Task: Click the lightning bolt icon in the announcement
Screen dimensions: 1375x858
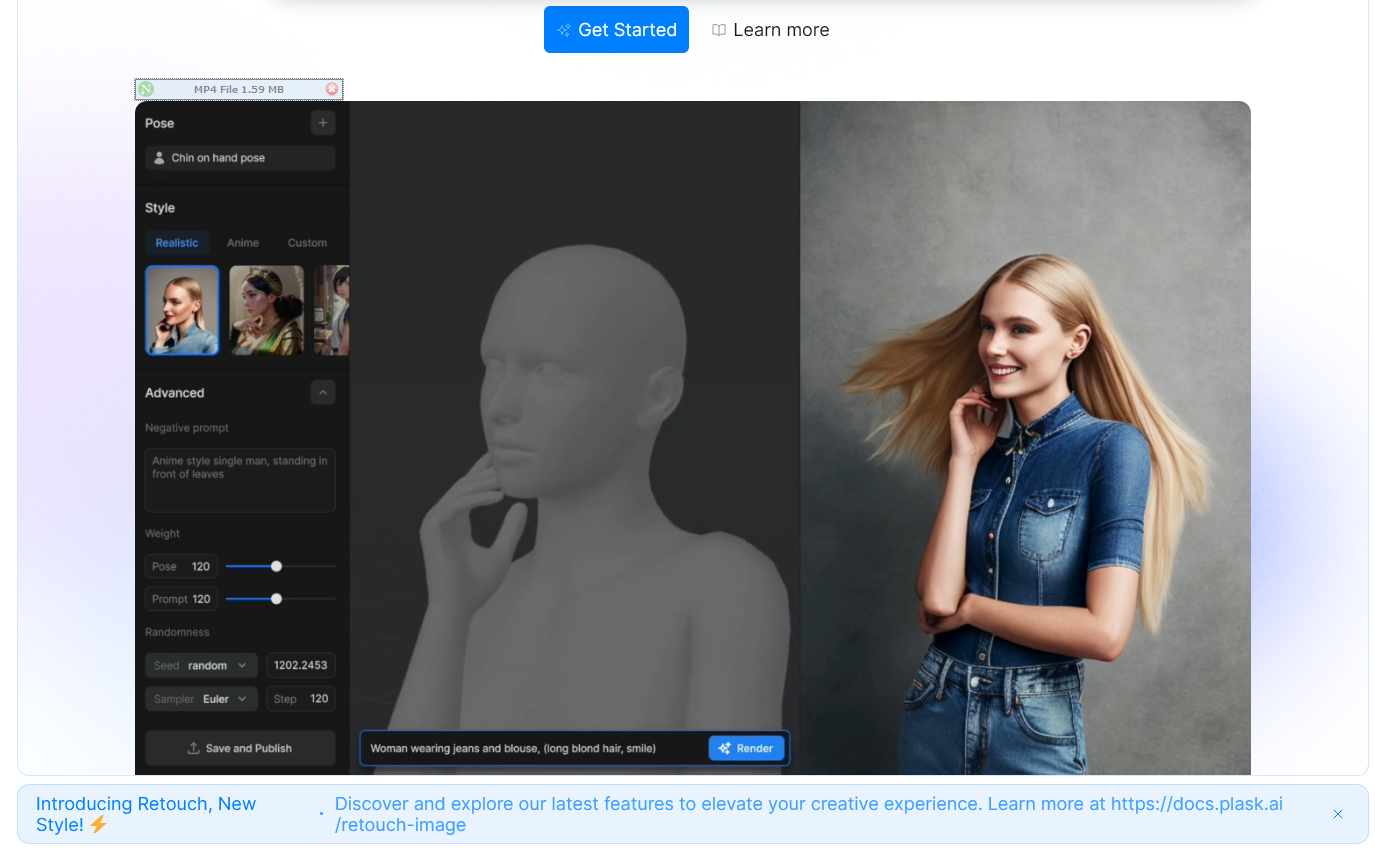Action: [98, 825]
